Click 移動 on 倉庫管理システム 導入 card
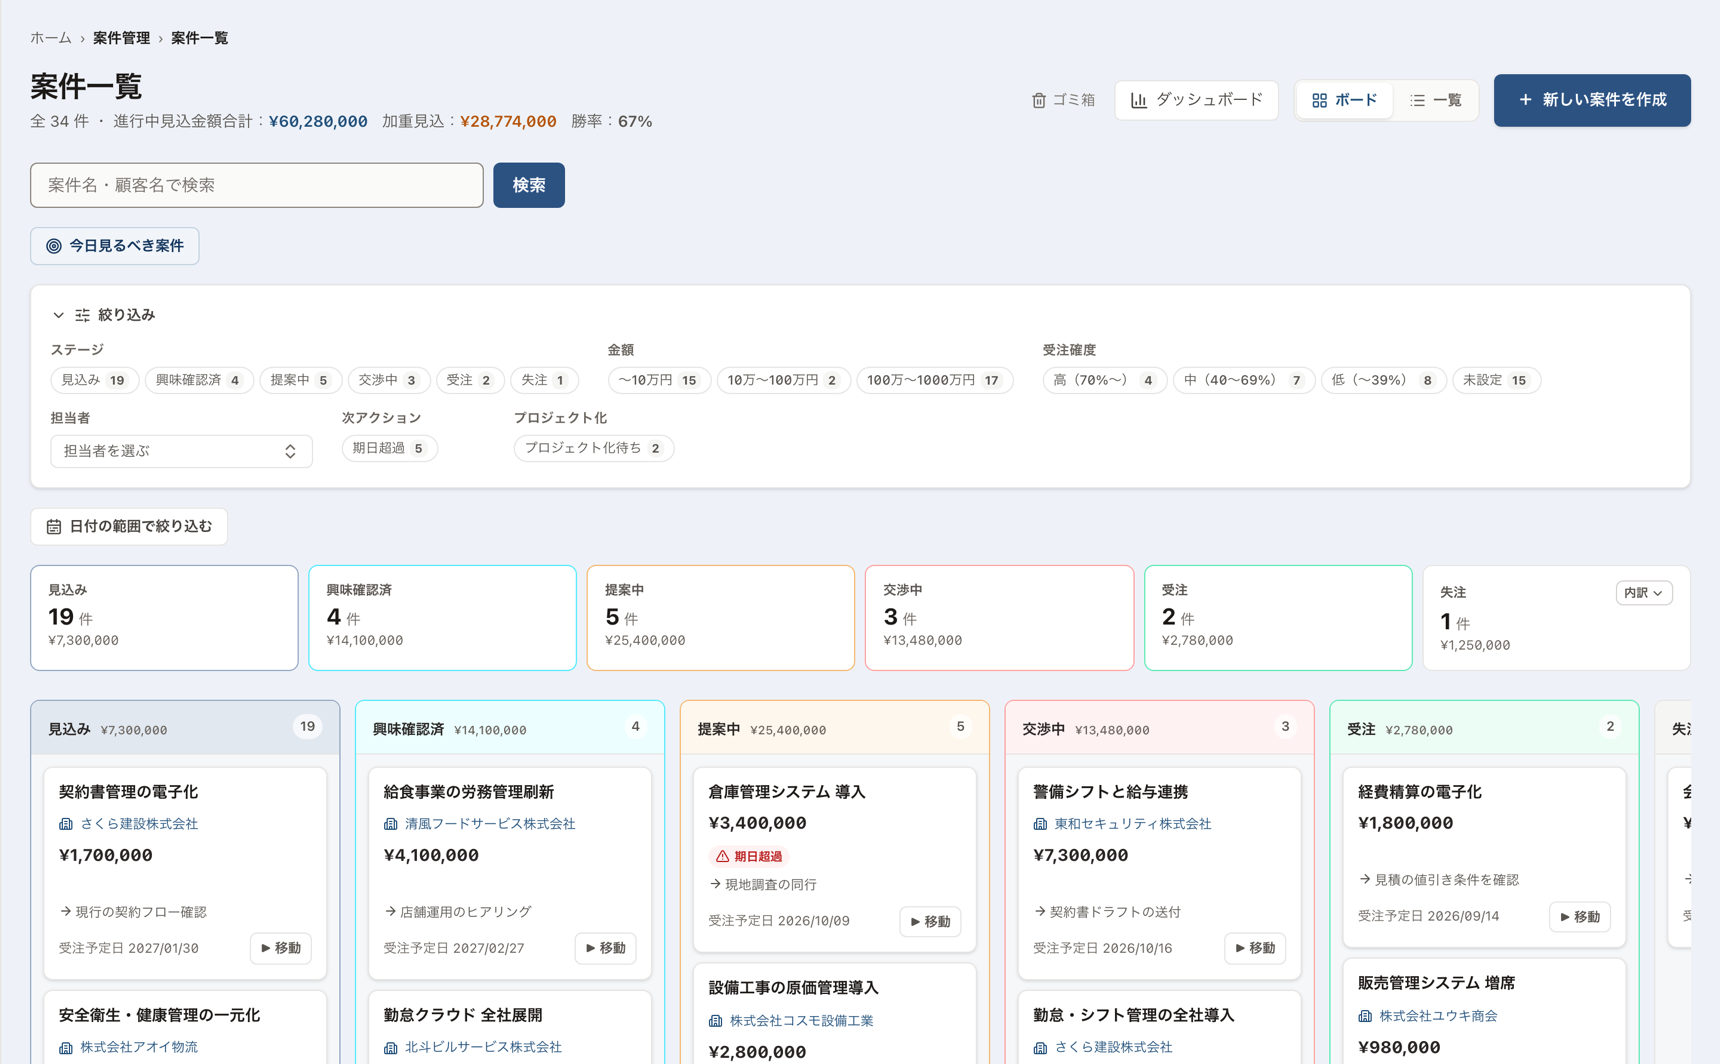Screen dimensions: 1720x1064 pyautogui.click(x=930, y=921)
